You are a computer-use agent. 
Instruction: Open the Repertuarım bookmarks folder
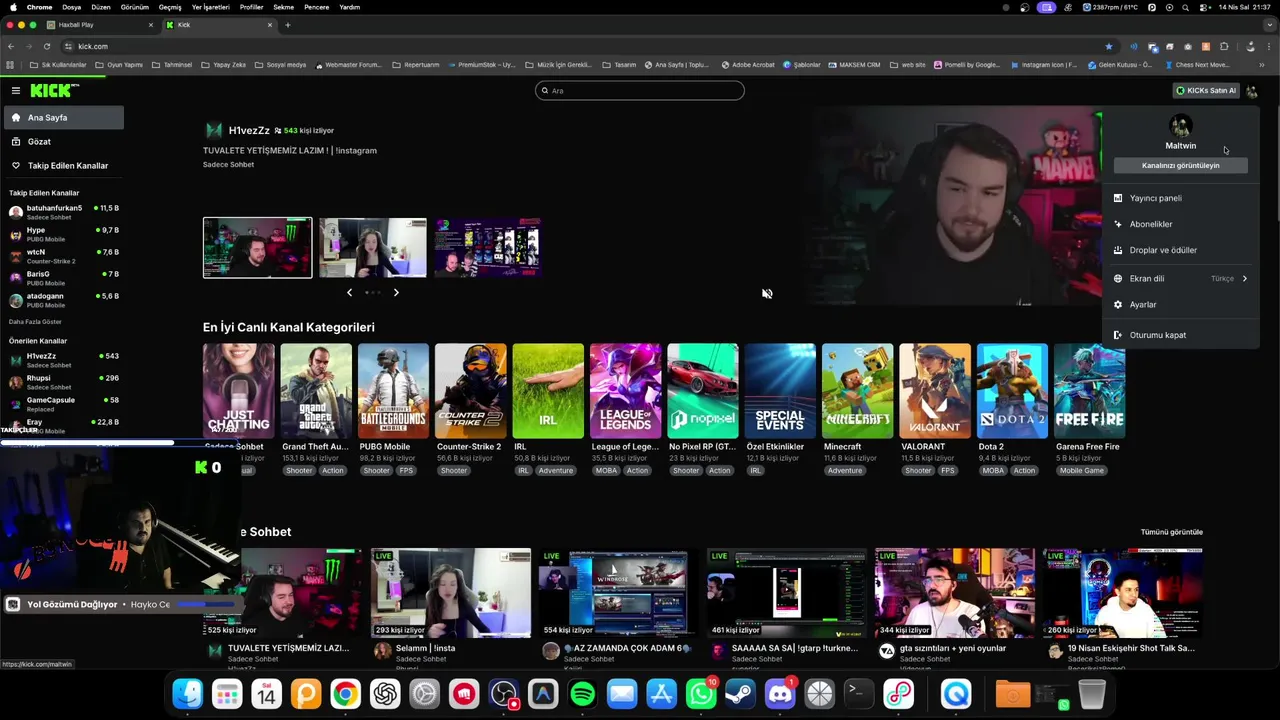tap(416, 65)
